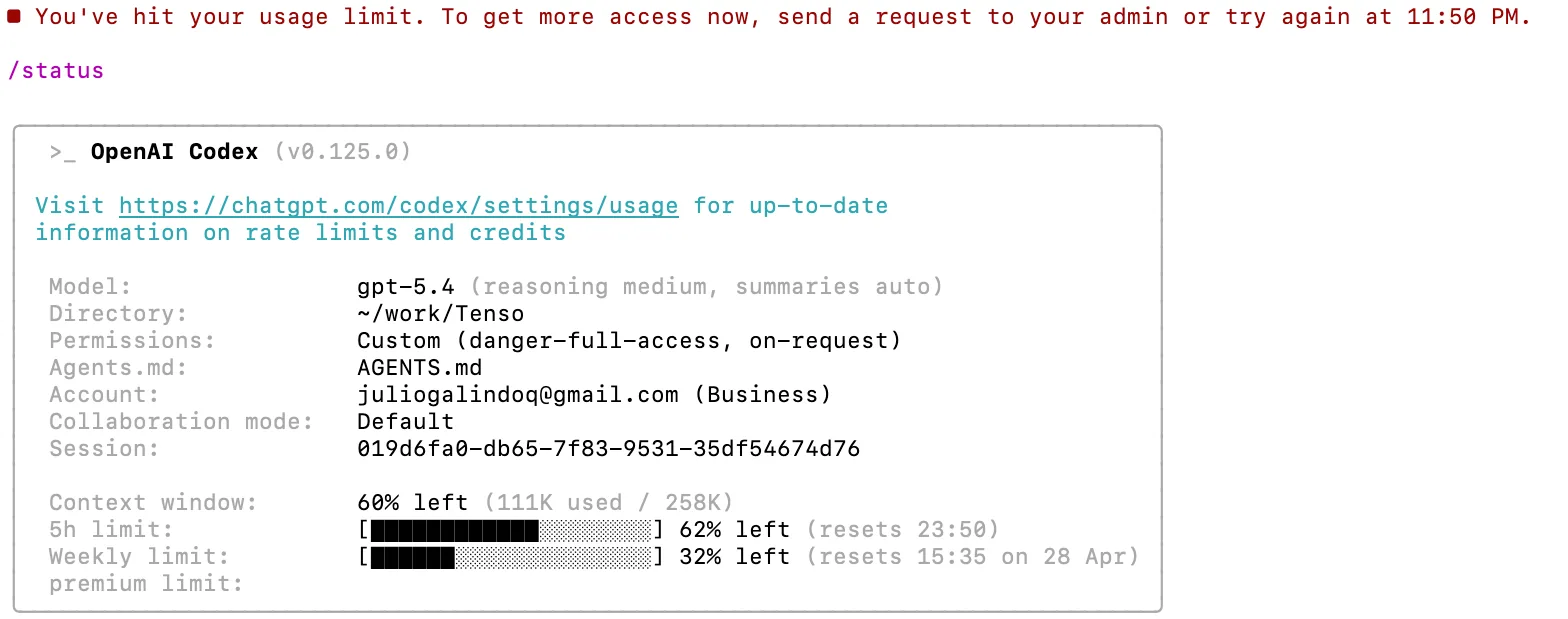Click the red error square icon

click(14, 16)
